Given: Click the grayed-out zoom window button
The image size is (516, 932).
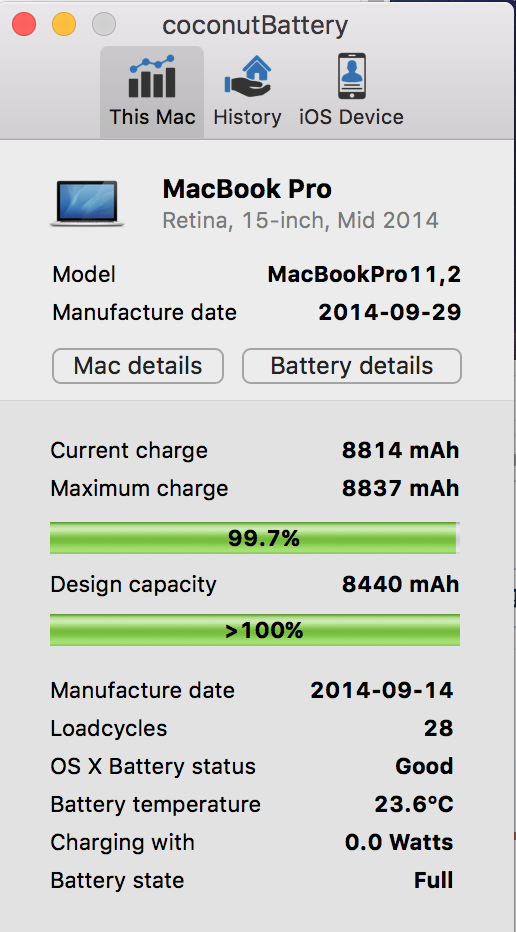Looking at the screenshot, I should tap(103, 25).
